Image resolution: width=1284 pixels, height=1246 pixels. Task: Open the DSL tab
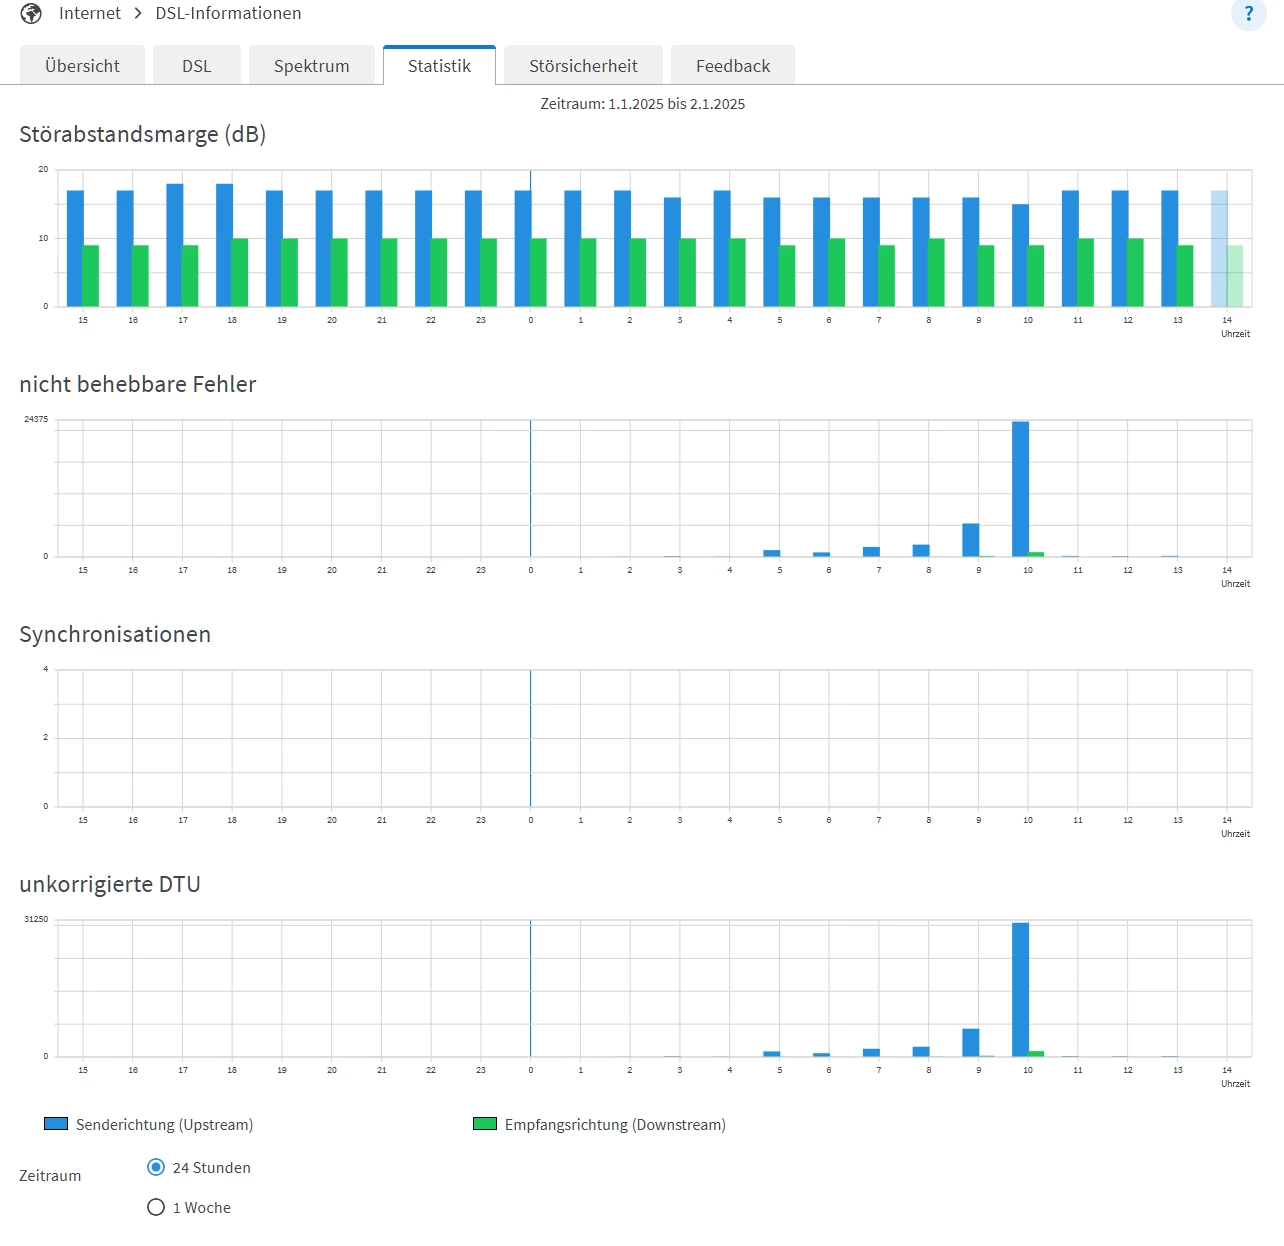pyautogui.click(x=197, y=66)
